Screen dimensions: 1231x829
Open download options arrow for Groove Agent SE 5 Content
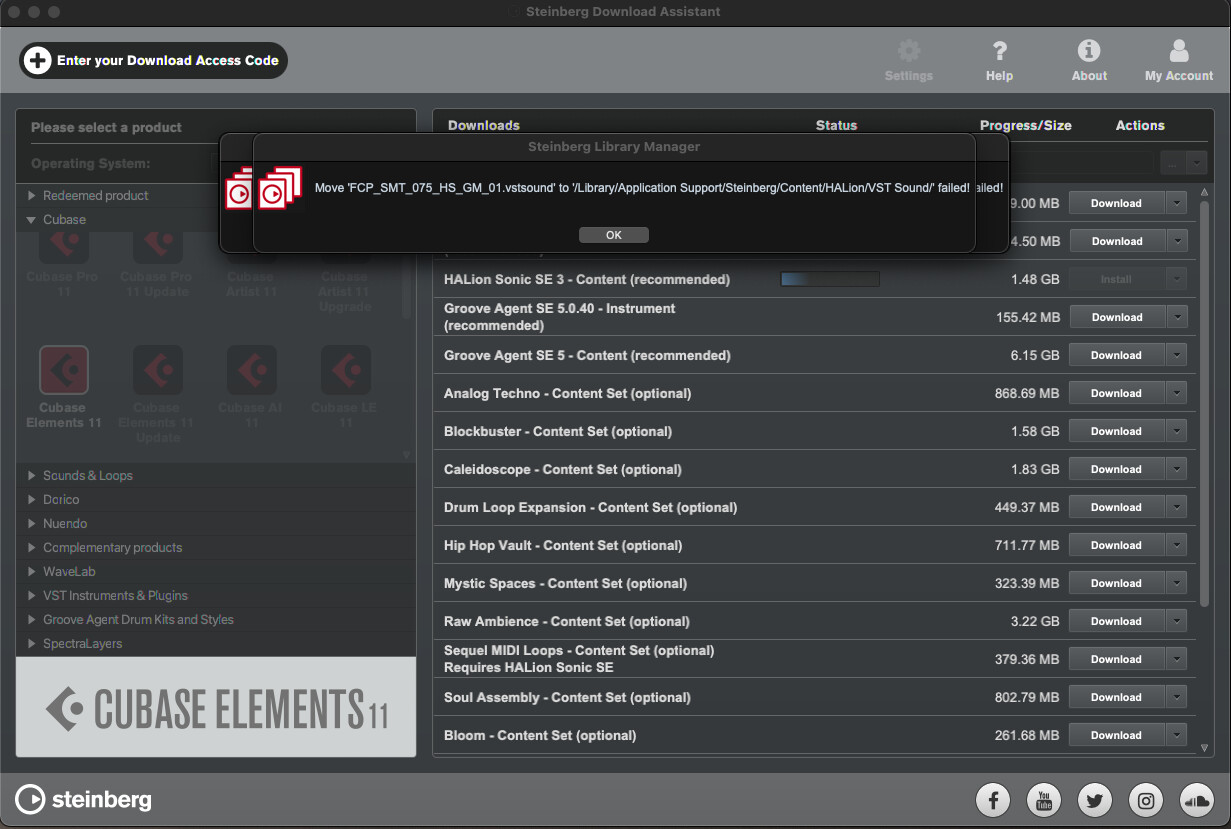click(1177, 355)
